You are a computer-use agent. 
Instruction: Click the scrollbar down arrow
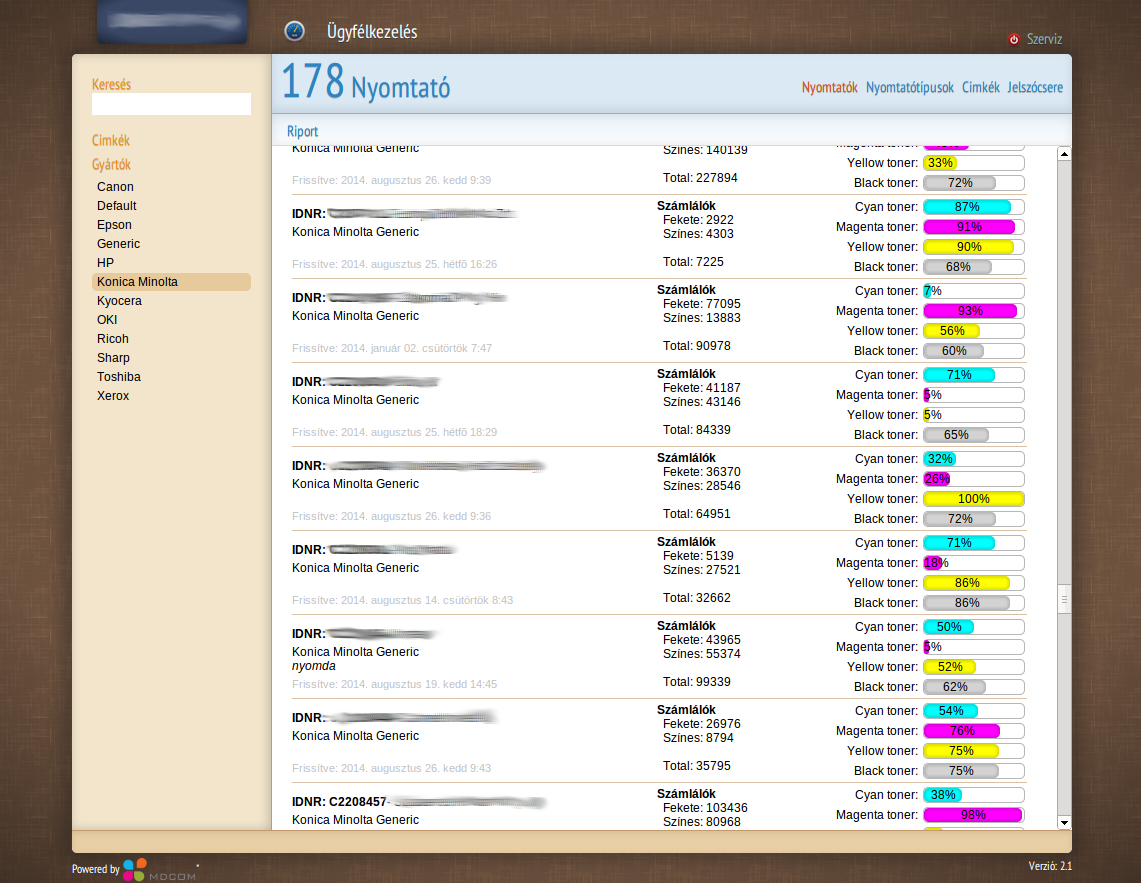click(x=1064, y=823)
